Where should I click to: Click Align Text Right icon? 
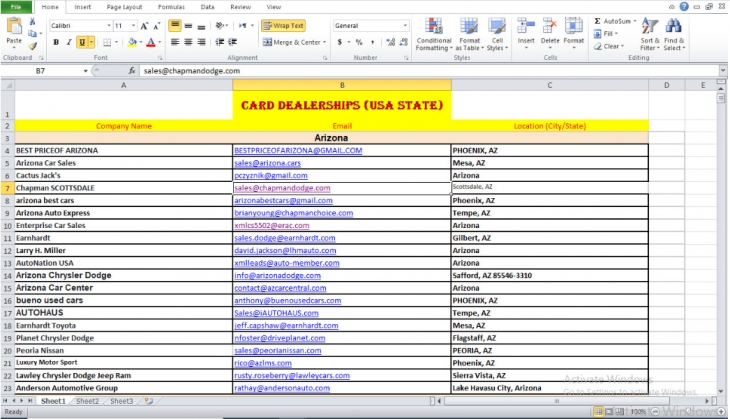[x=201, y=42]
